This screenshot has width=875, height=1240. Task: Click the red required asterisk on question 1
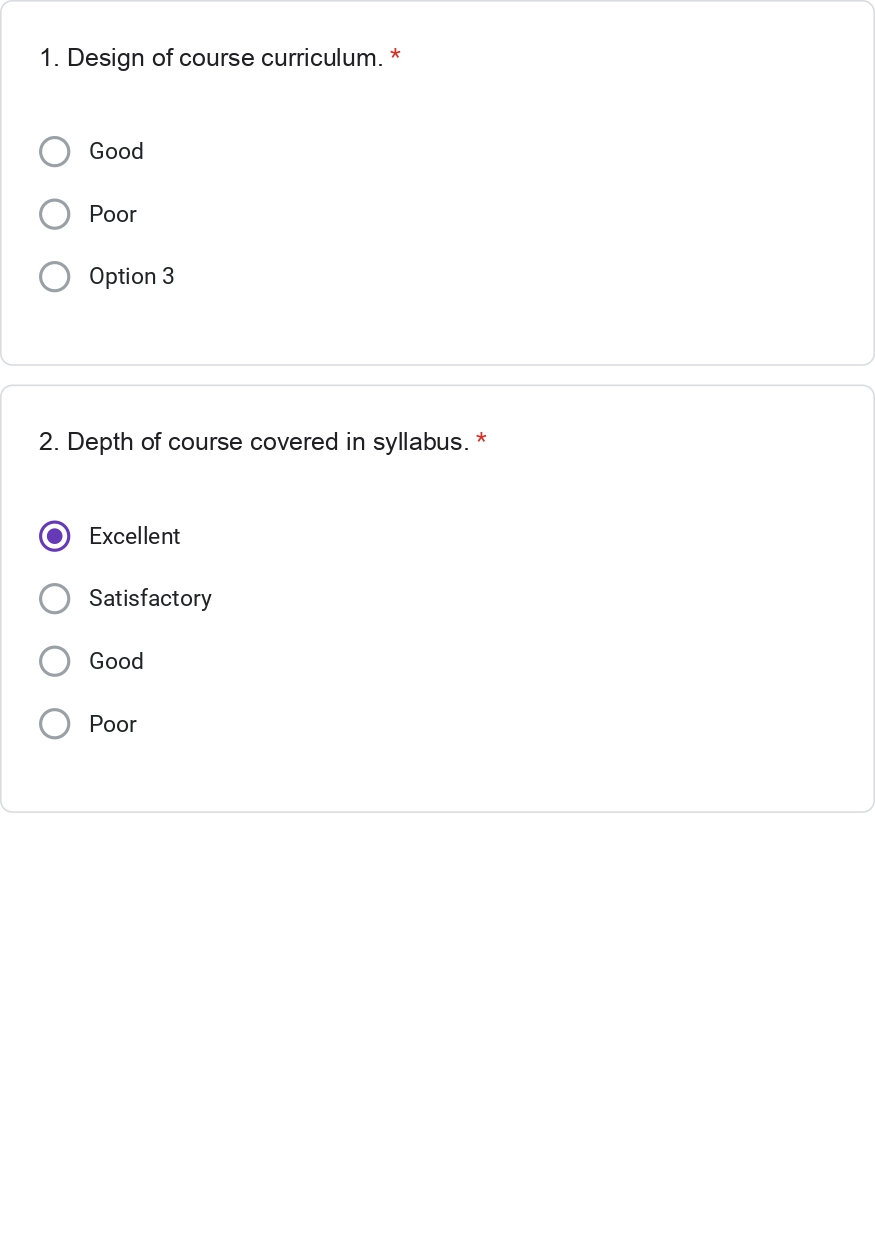(x=396, y=57)
